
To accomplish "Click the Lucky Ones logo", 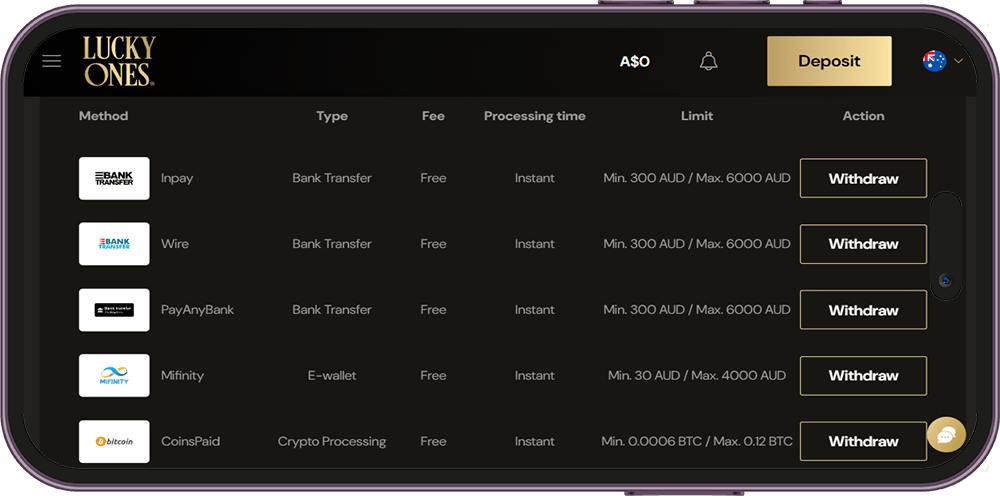I will 119,61.
